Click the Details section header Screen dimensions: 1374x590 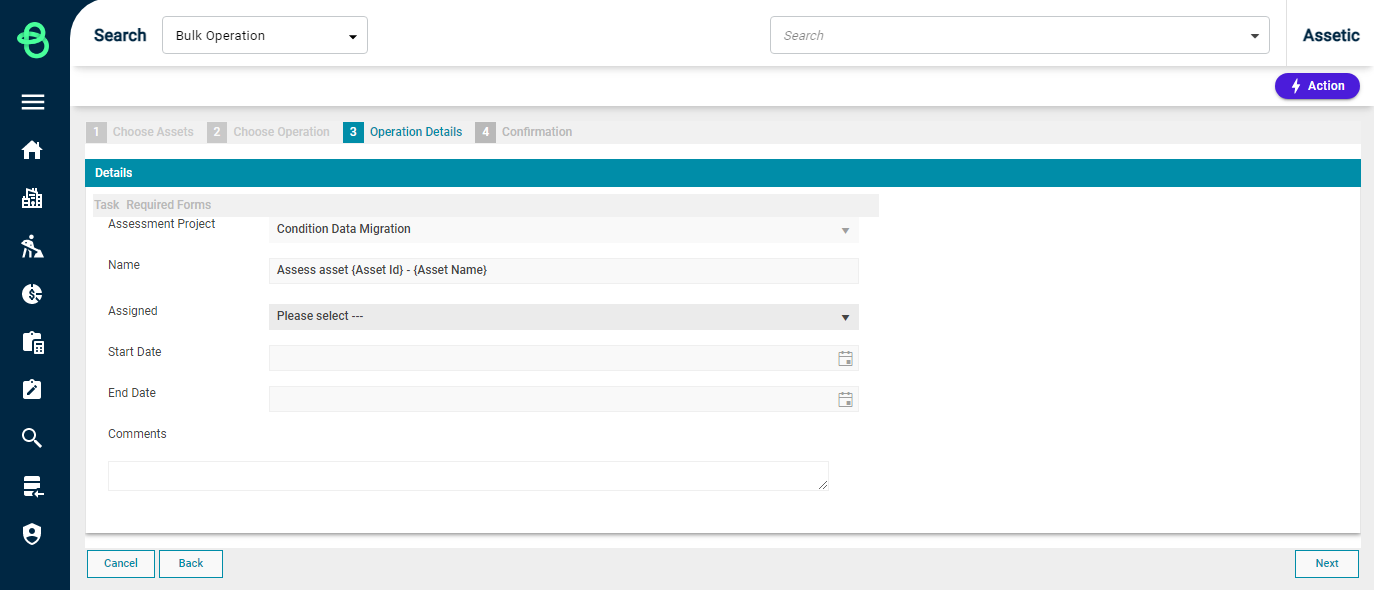723,173
